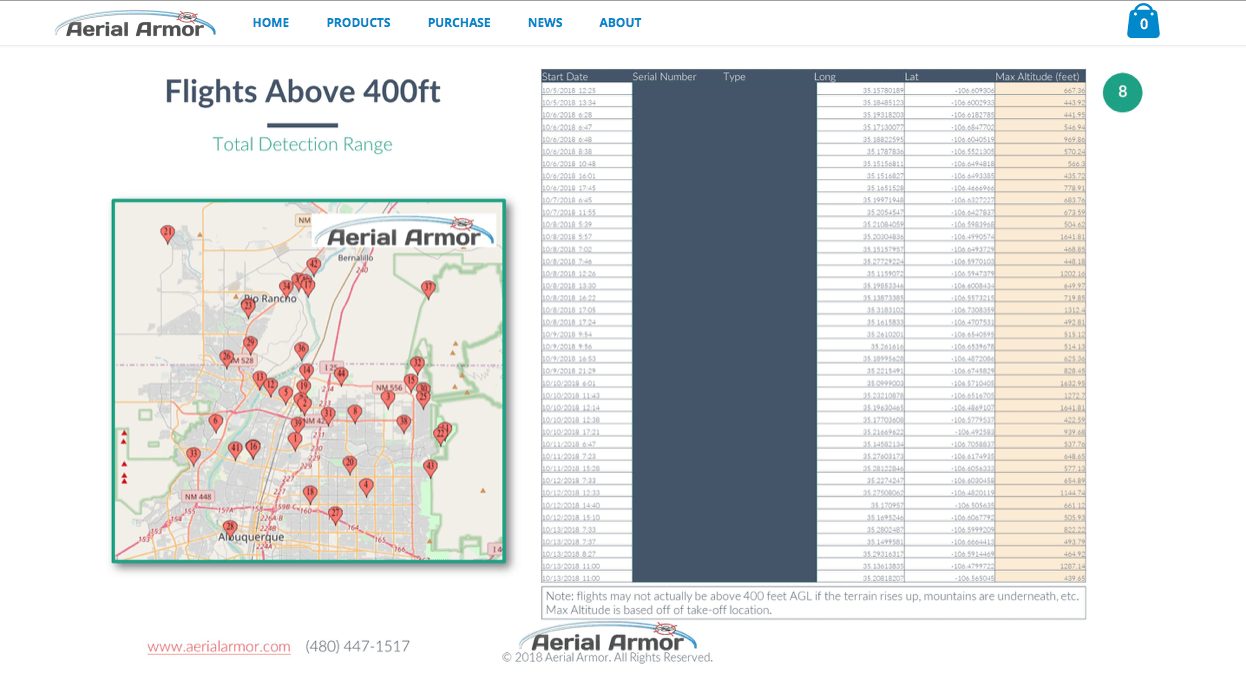Select map marker 14
The width and height of the screenshot is (1246, 687).
307,372
